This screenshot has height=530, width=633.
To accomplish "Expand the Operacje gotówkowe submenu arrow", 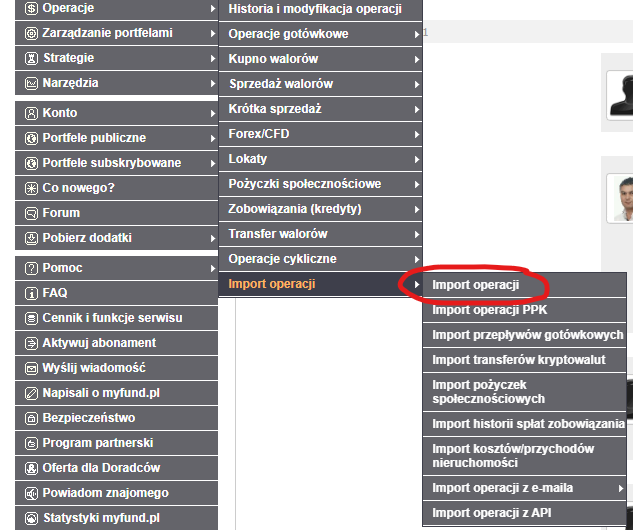I will 416,35.
